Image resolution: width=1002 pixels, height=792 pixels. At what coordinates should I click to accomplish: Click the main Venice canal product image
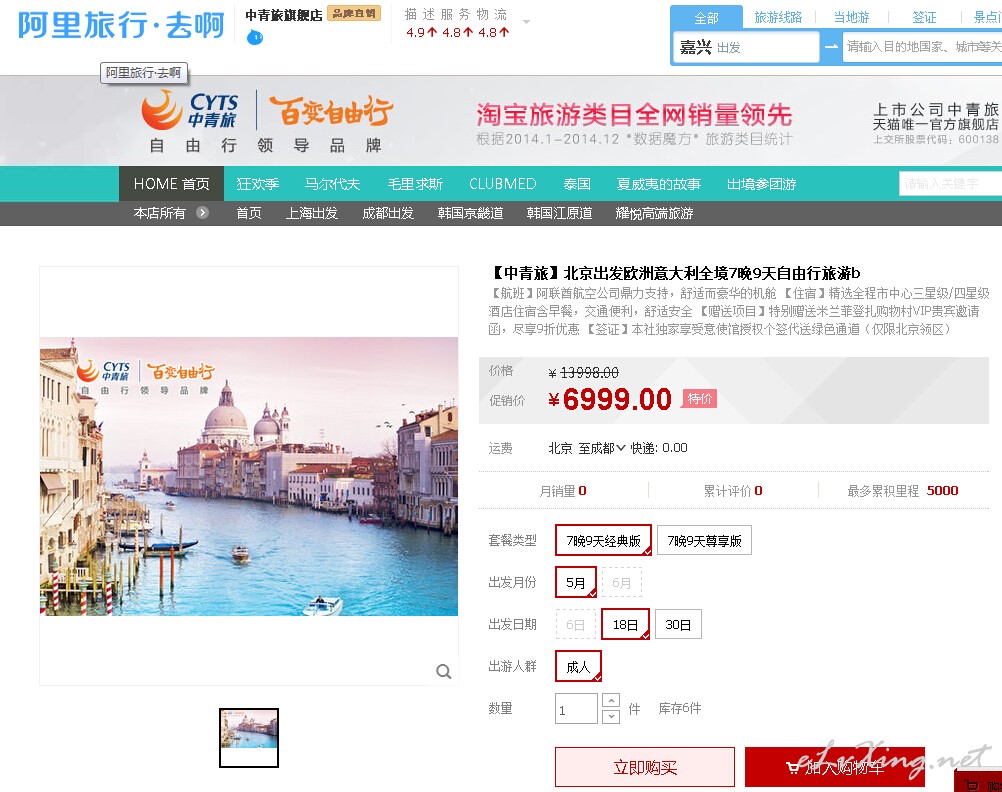[249, 476]
